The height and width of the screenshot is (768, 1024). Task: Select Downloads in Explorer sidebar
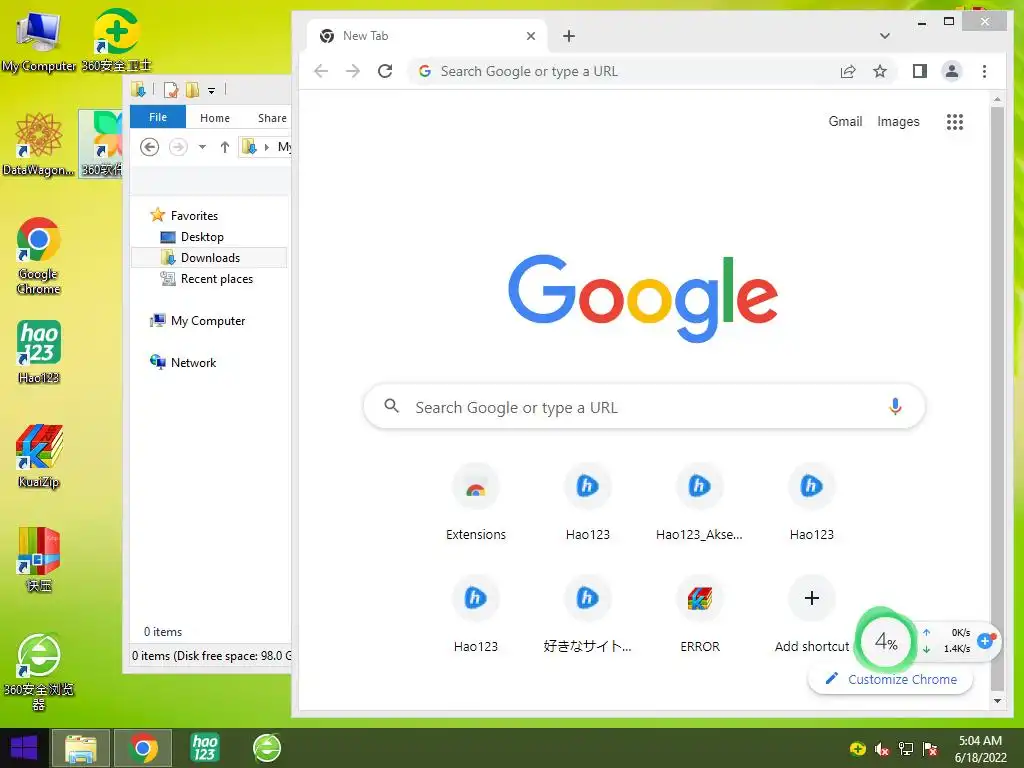209,257
